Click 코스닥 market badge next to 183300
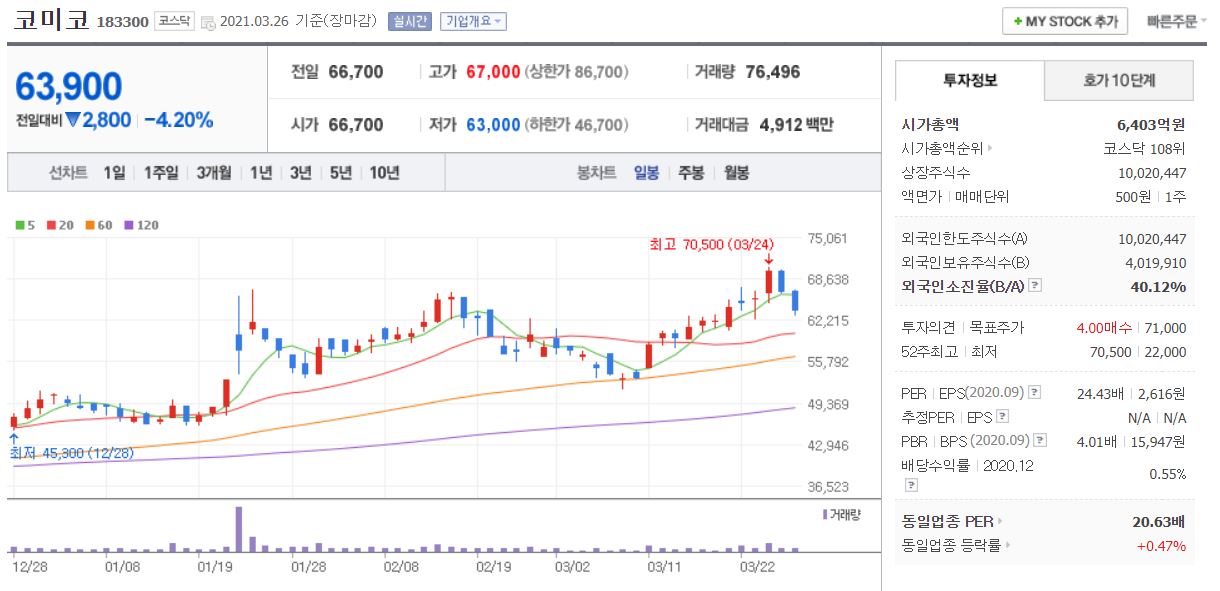Viewport: 1220px width, 591px height. tap(175, 21)
